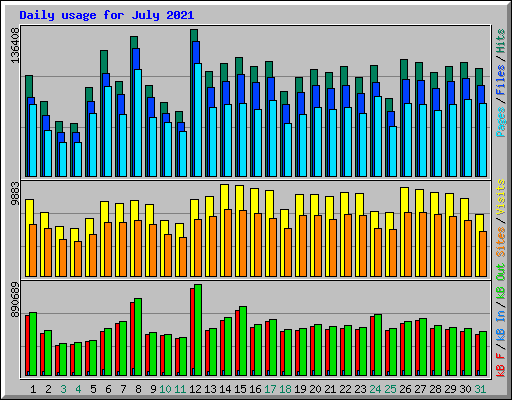The width and height of the screenshot is (512, 400).
Task: Click the 'kB Out' legend label
Action: click(501, 281)
